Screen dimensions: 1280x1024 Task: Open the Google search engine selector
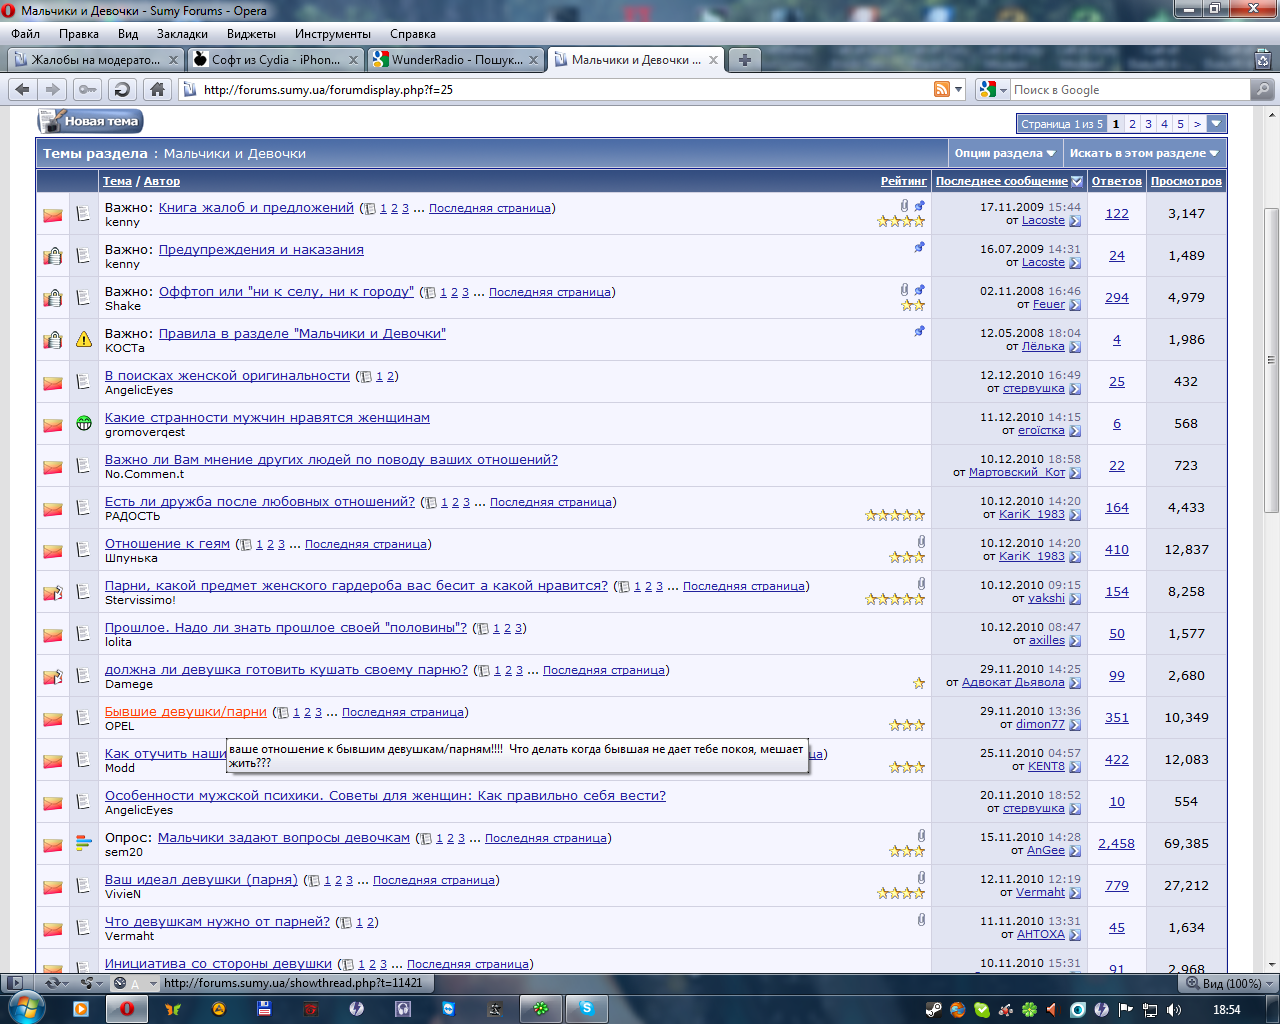[x=992, y=90]
